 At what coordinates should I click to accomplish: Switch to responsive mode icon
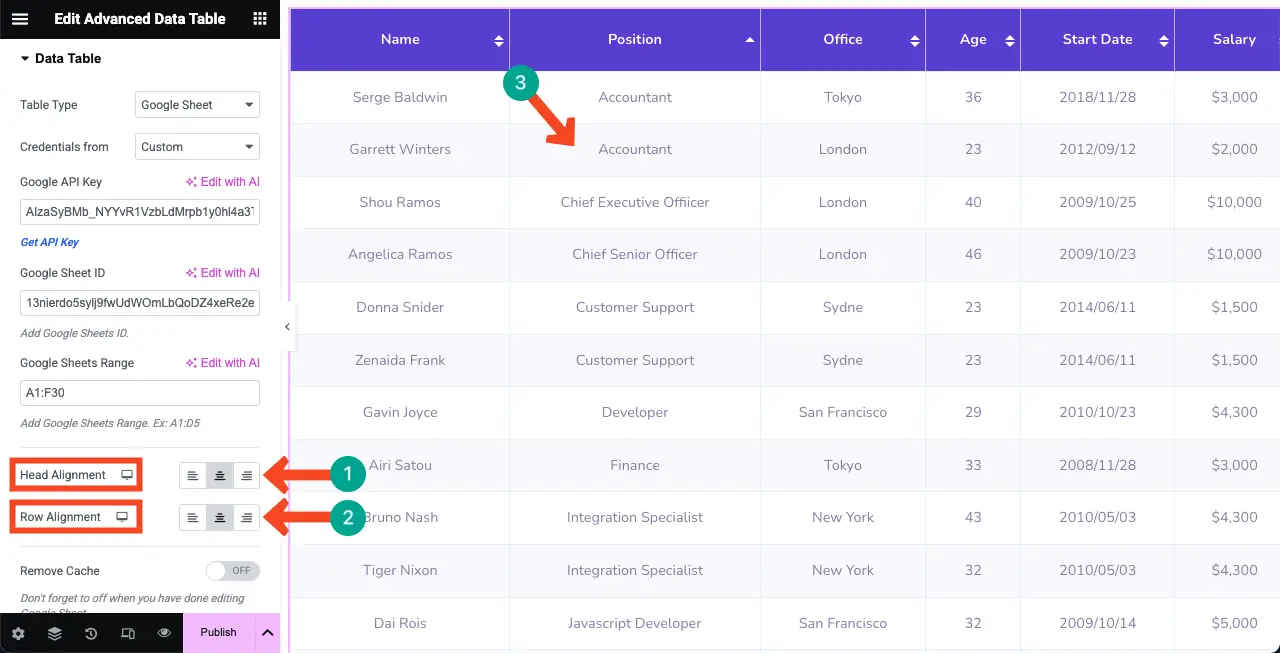click(128, 633)
